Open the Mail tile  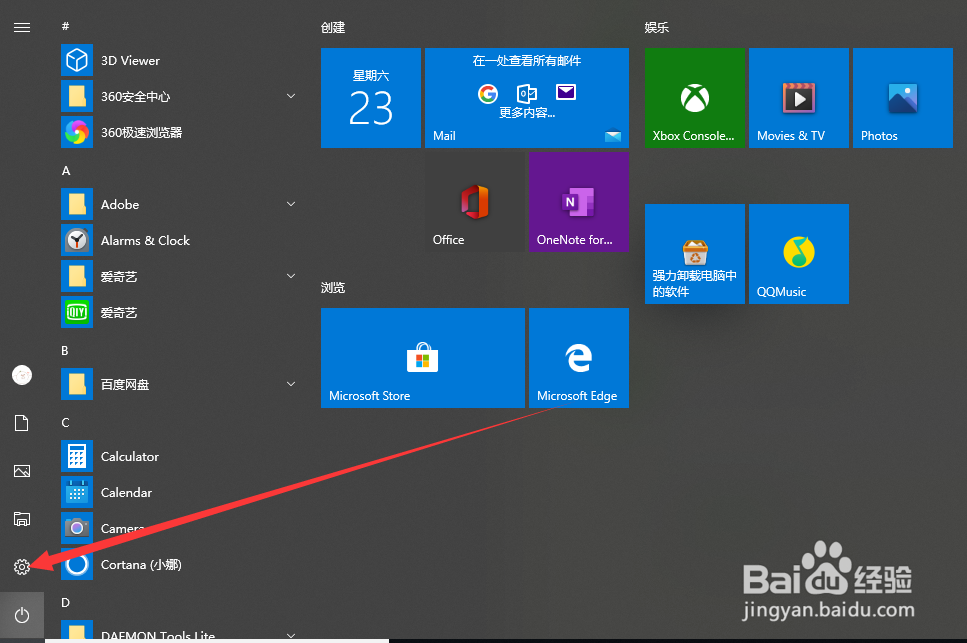[527, 97]
